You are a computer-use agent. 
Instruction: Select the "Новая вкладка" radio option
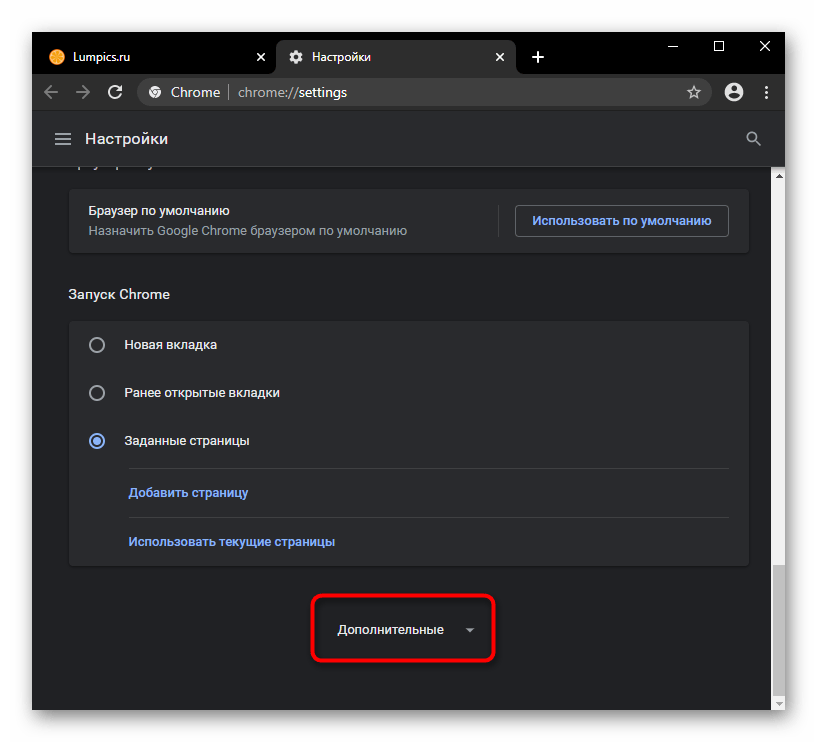pos(97,345)
